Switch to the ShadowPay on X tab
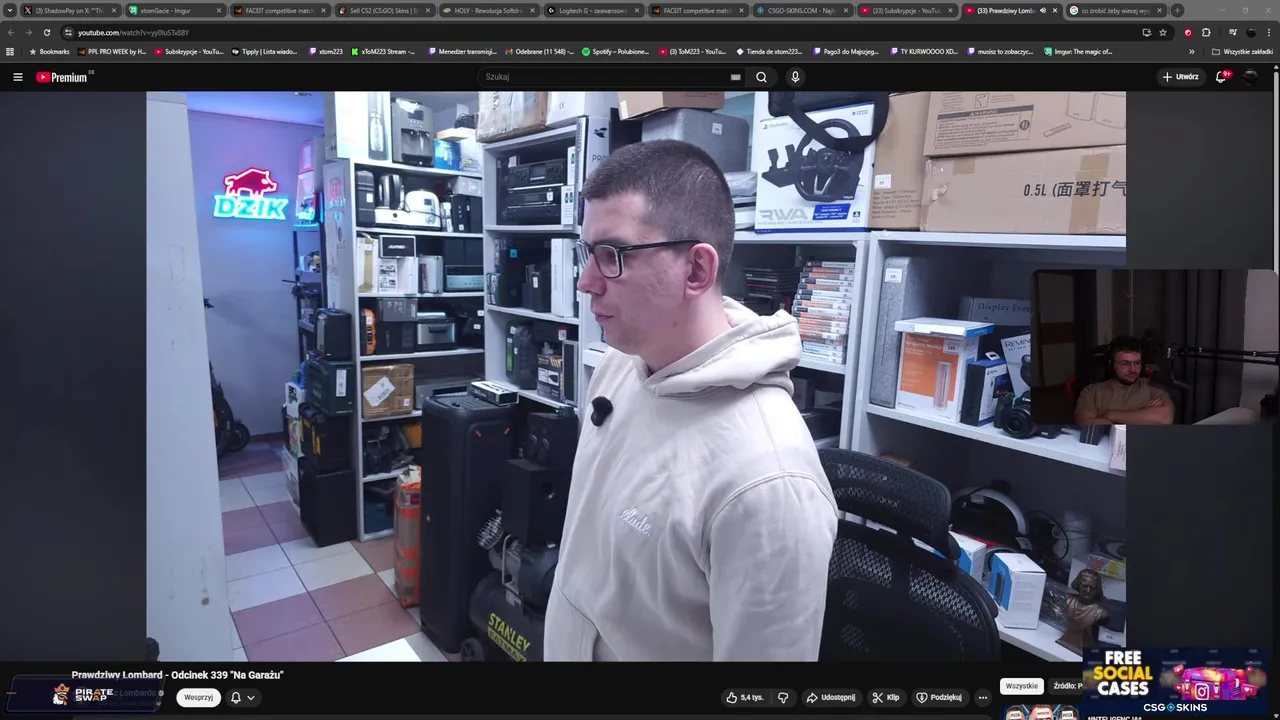The image size is (1280, 720). coord(70,10)
